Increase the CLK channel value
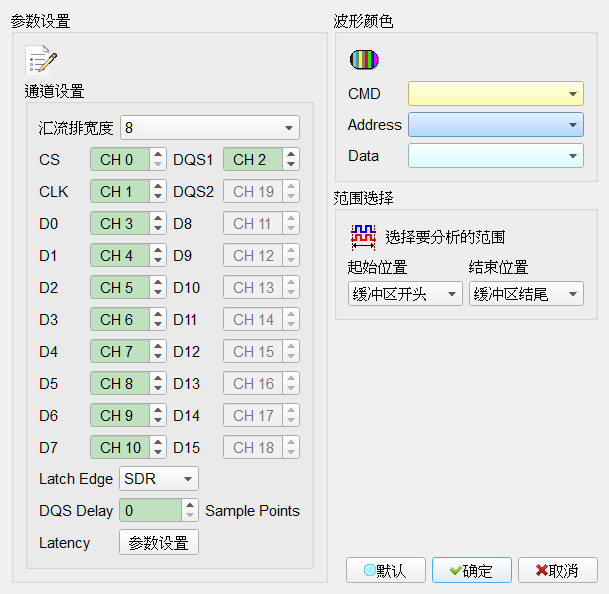The height and width of the screenshot is (594, 609). [158, 186]
